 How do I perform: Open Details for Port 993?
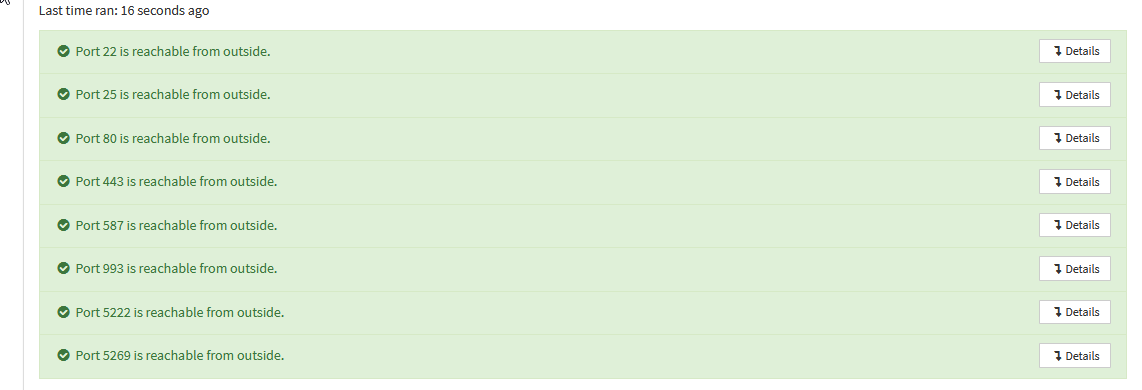1074,268
